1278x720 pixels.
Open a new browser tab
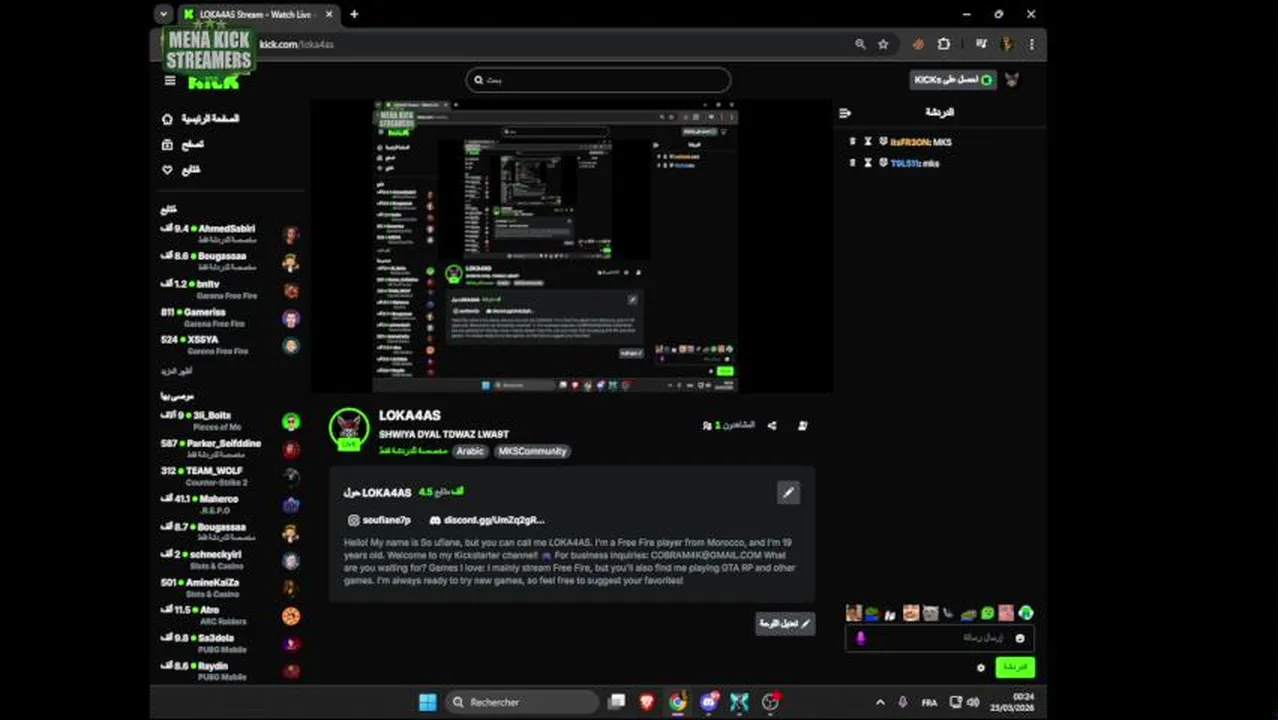pyautogui.click(x=354, y=14)
